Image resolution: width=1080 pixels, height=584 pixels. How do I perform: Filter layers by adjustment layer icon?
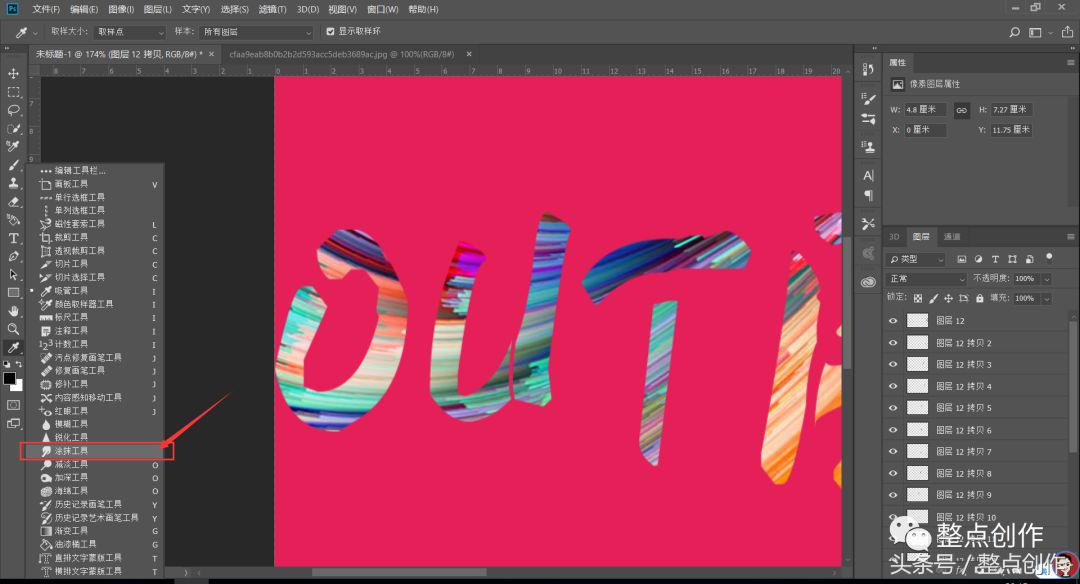coord(978,259)
